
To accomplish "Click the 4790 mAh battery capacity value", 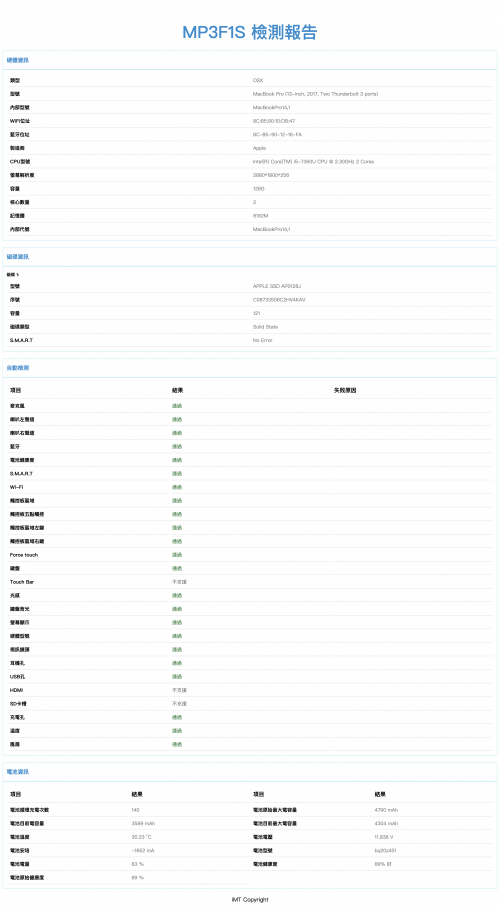I will click(386, 810).
